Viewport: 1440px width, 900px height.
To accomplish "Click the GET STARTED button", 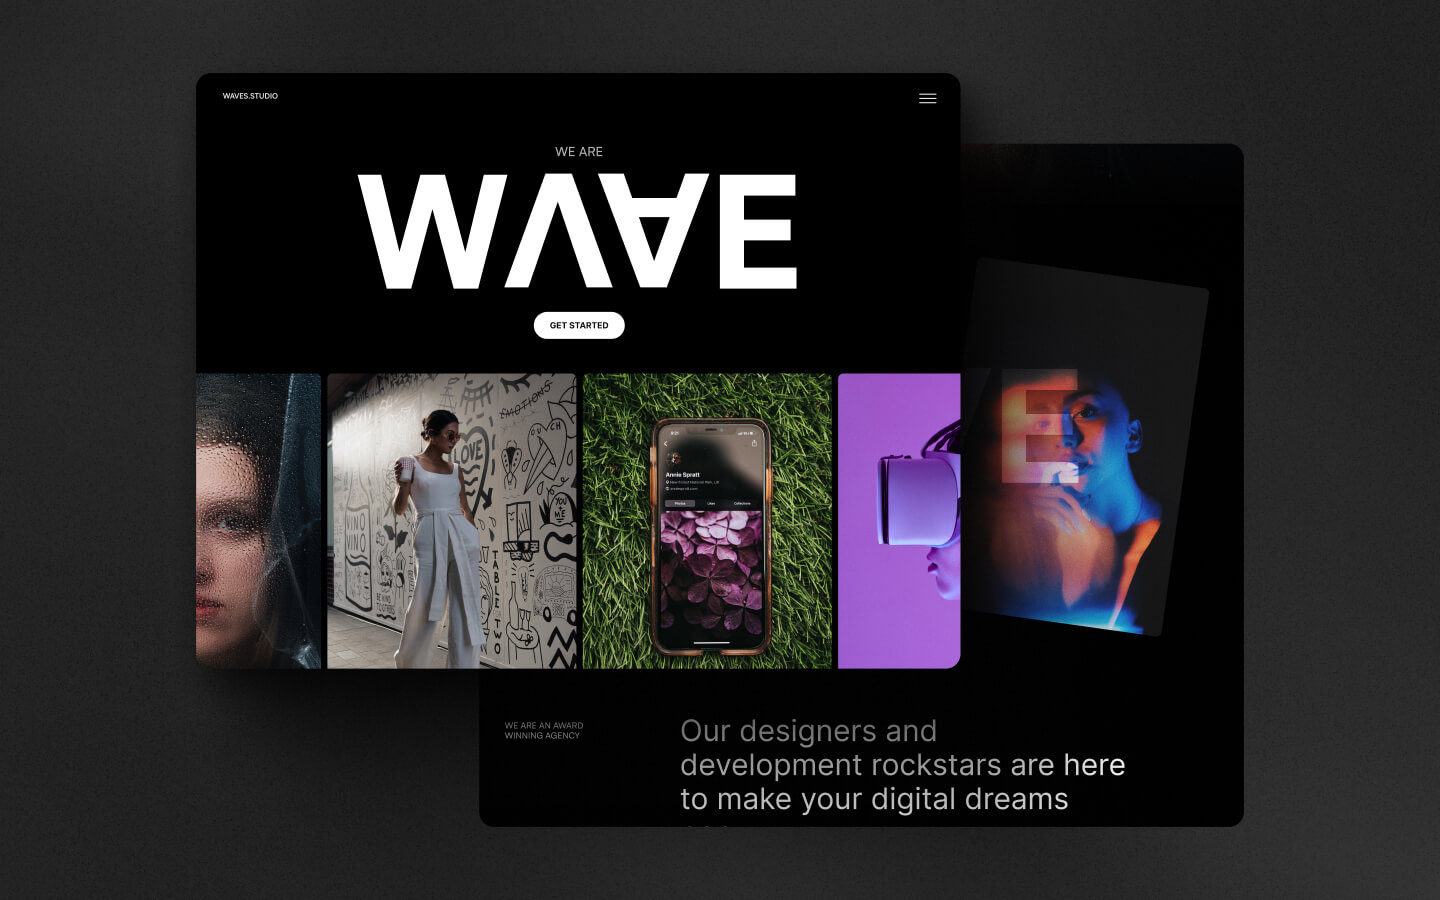I will click(579, 325).
